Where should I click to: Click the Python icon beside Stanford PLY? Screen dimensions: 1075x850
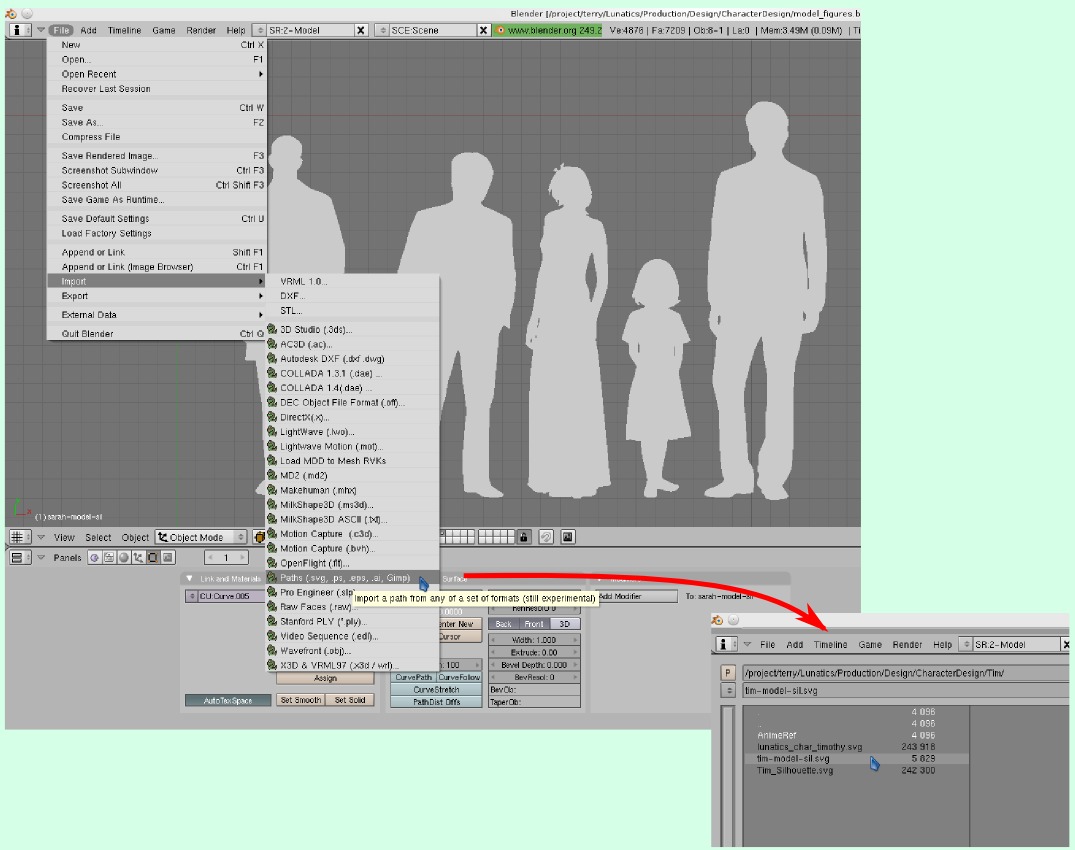pyautogui.click(x=272, y=621)
